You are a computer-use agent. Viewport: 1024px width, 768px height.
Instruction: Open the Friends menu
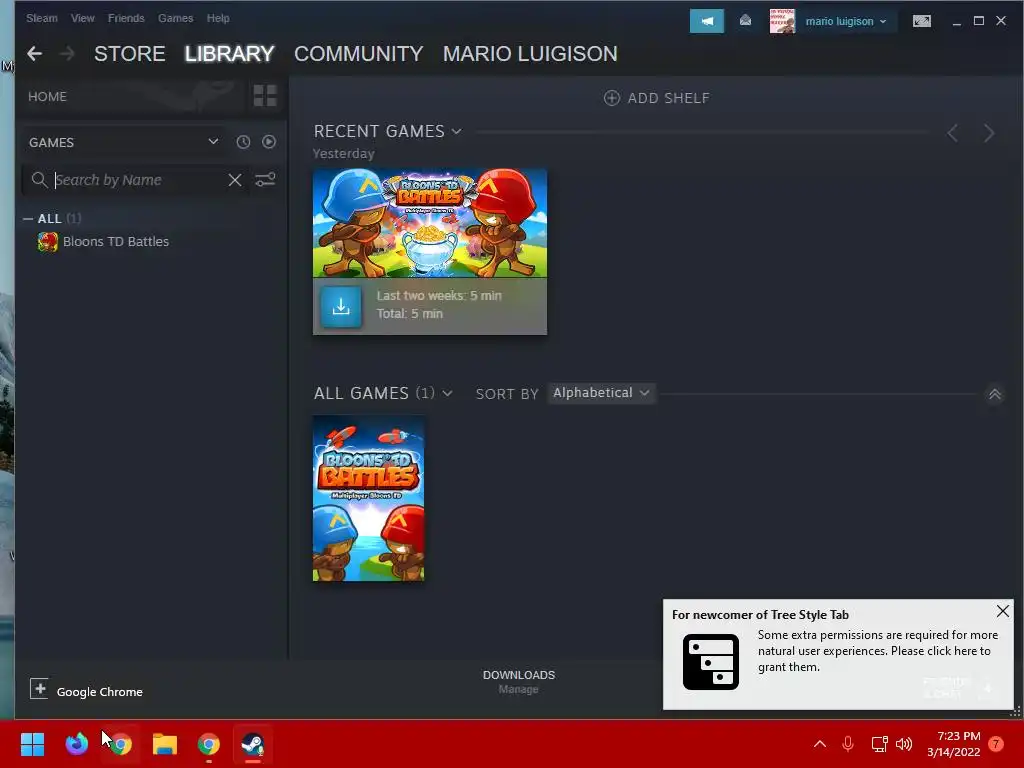(x=126, y=18)
